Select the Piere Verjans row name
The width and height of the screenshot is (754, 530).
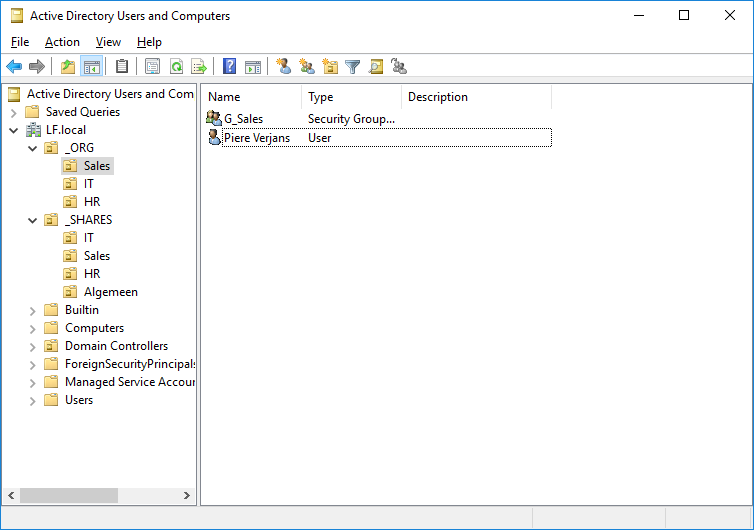(257, 138)
